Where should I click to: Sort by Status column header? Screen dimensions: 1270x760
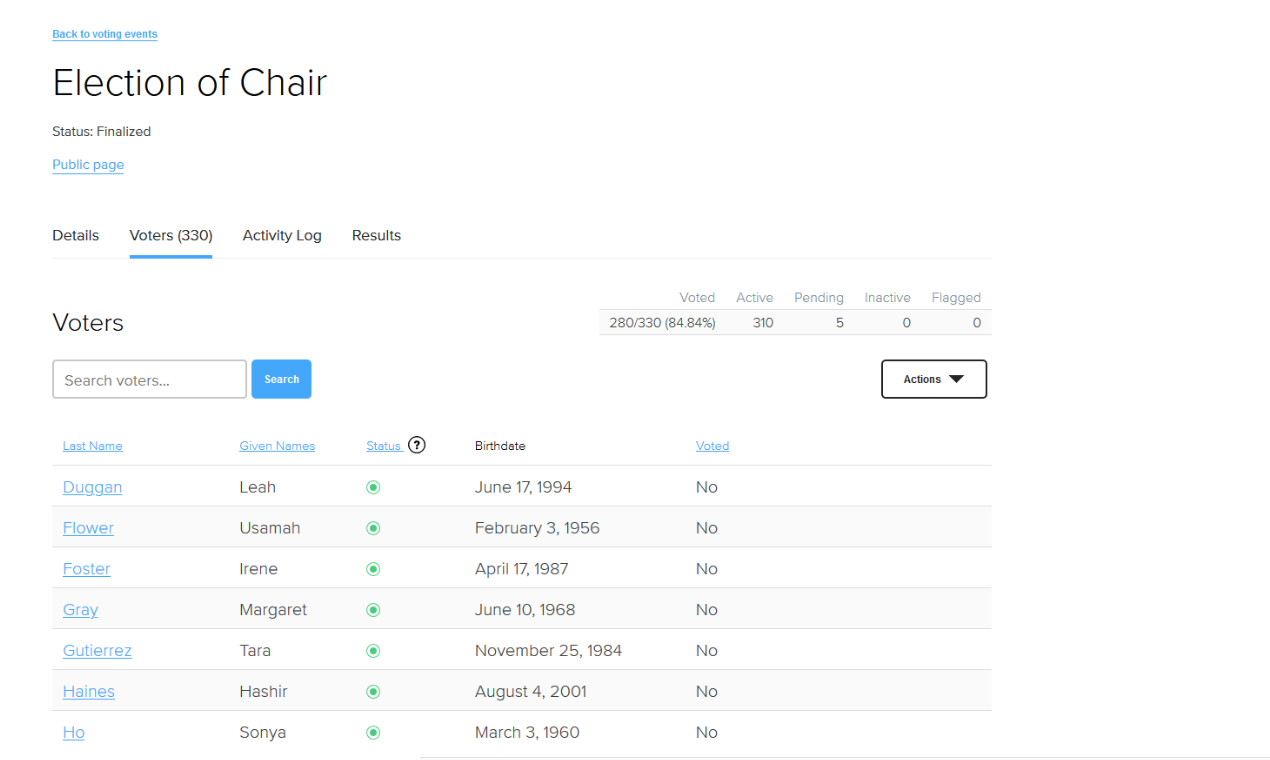[x=384, y=446]
